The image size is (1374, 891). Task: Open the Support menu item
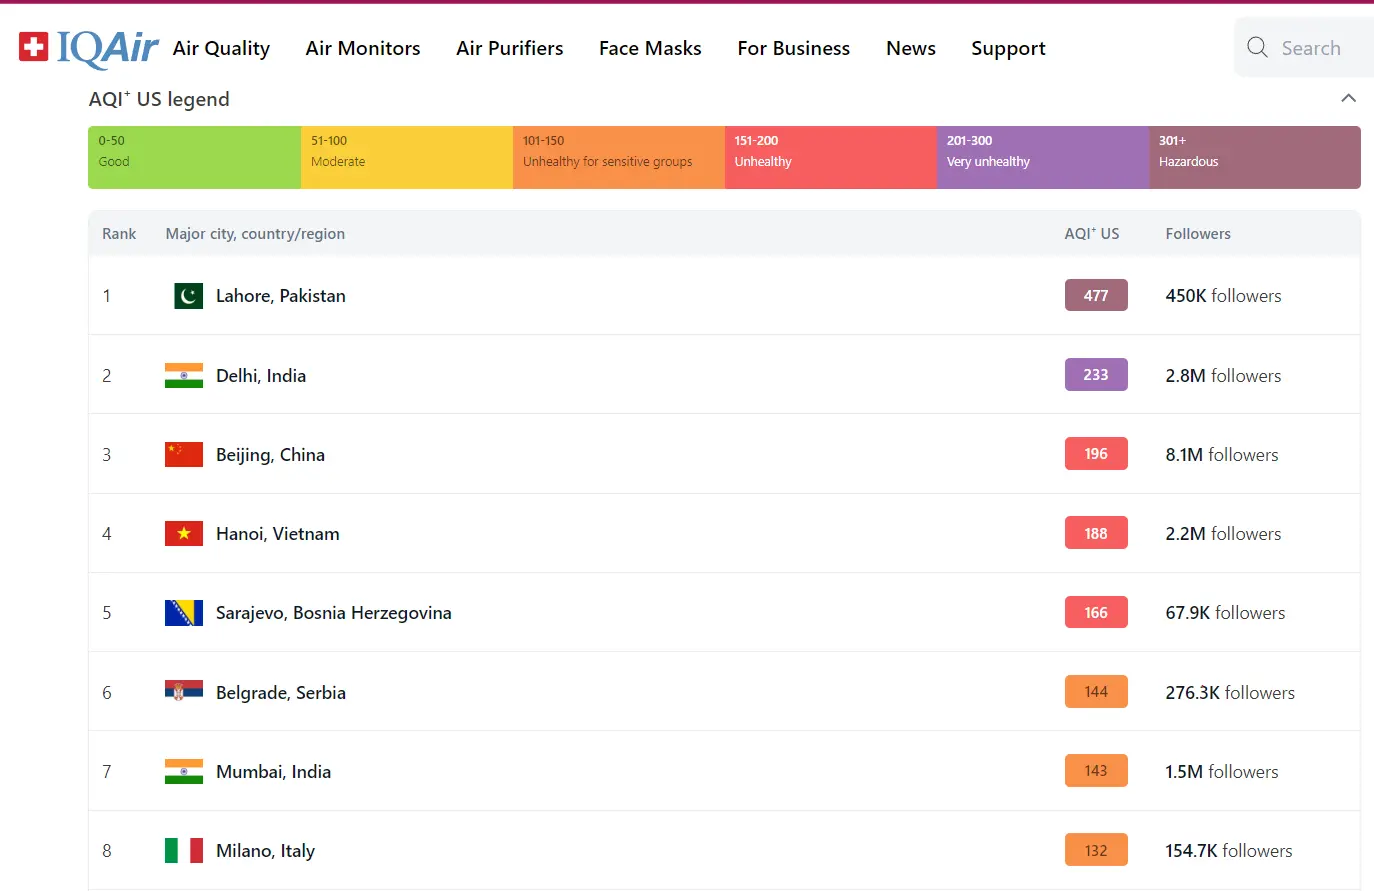pos(1008,48)
